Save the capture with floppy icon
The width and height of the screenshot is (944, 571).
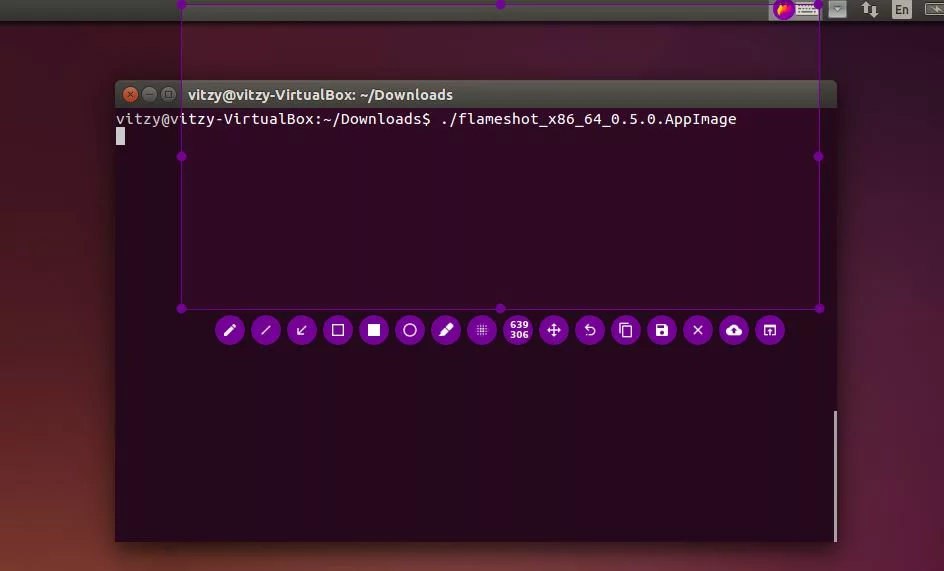662,330
